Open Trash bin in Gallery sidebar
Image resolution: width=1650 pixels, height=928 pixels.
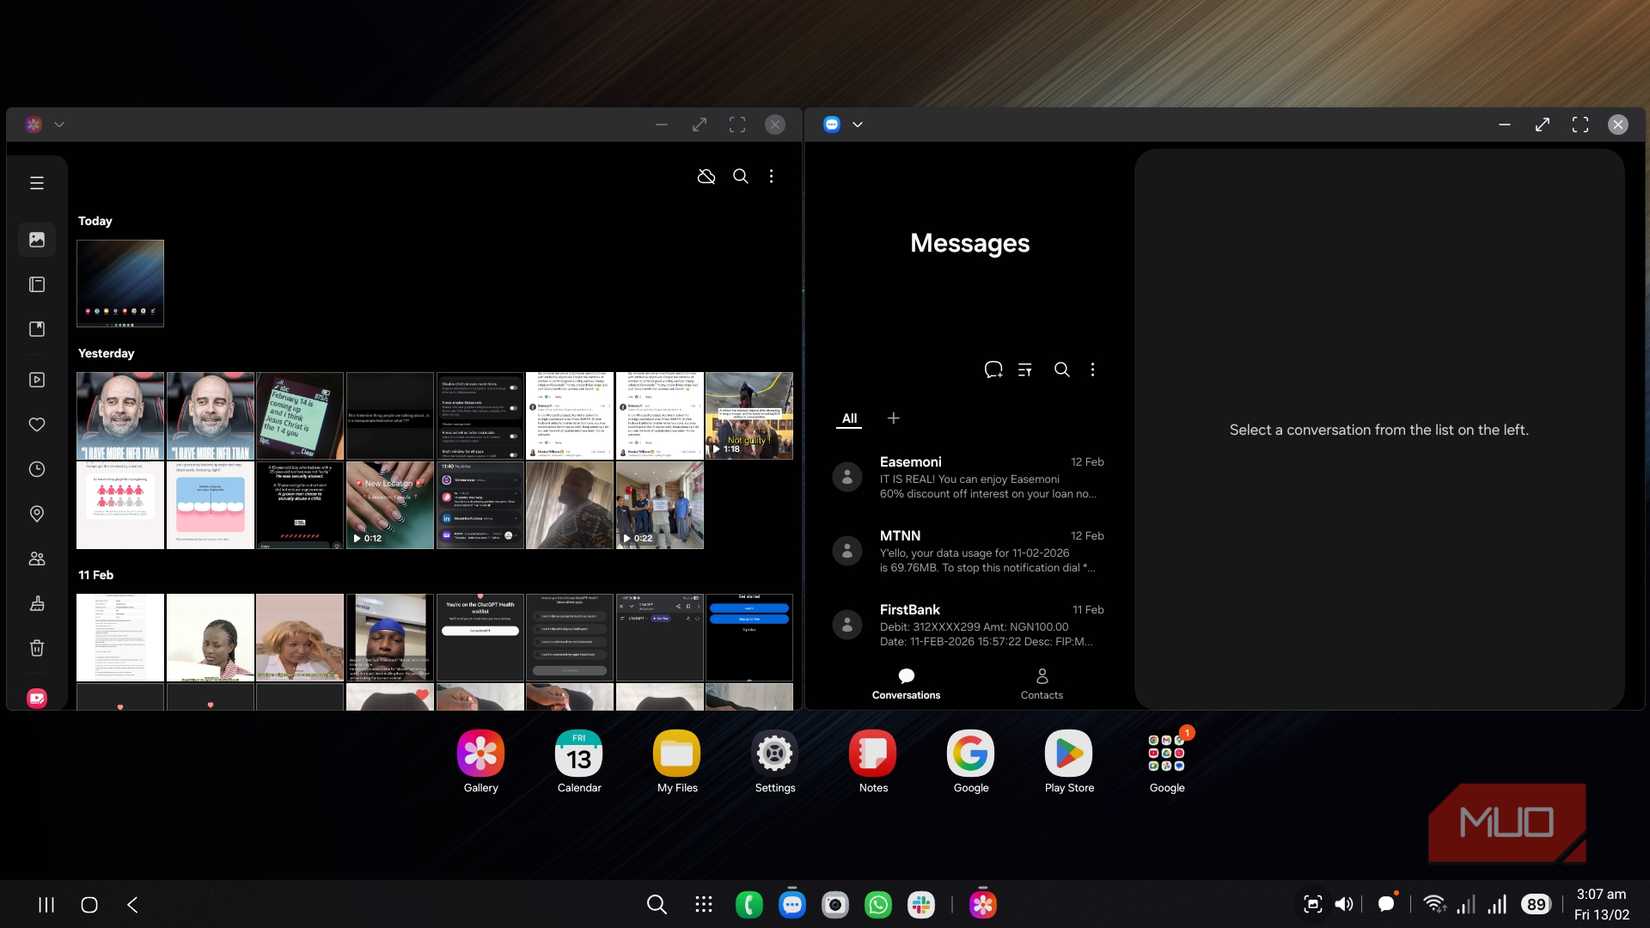point(37,648)
